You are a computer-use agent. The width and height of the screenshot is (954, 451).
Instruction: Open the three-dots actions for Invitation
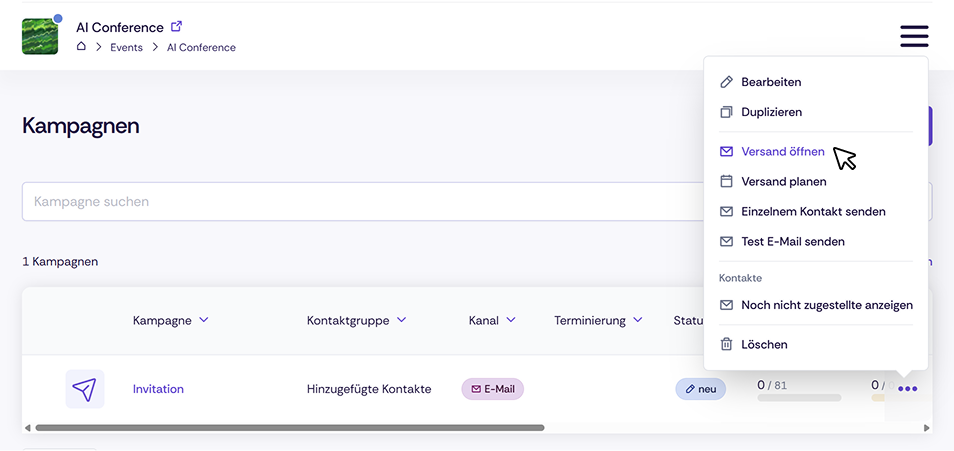tap(907, 389)
